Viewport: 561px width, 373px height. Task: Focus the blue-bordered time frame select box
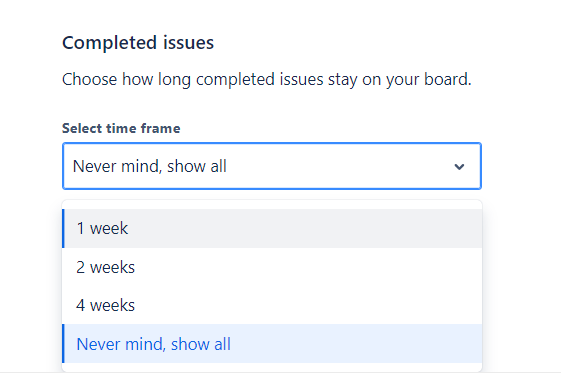[x=272, y=166]
